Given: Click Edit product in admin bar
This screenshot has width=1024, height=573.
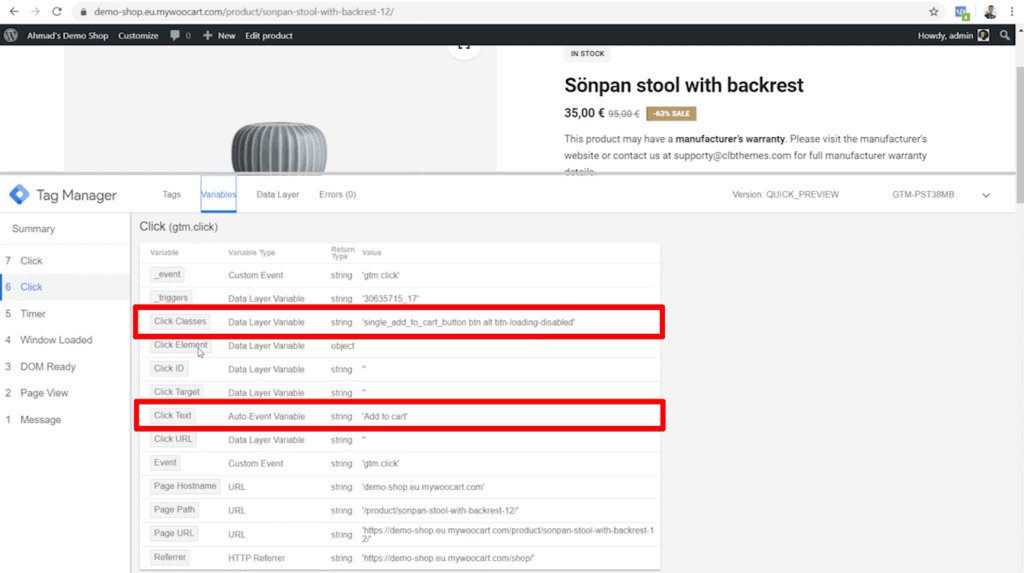Looking at the screenshot, I should [x=268, y=35].
